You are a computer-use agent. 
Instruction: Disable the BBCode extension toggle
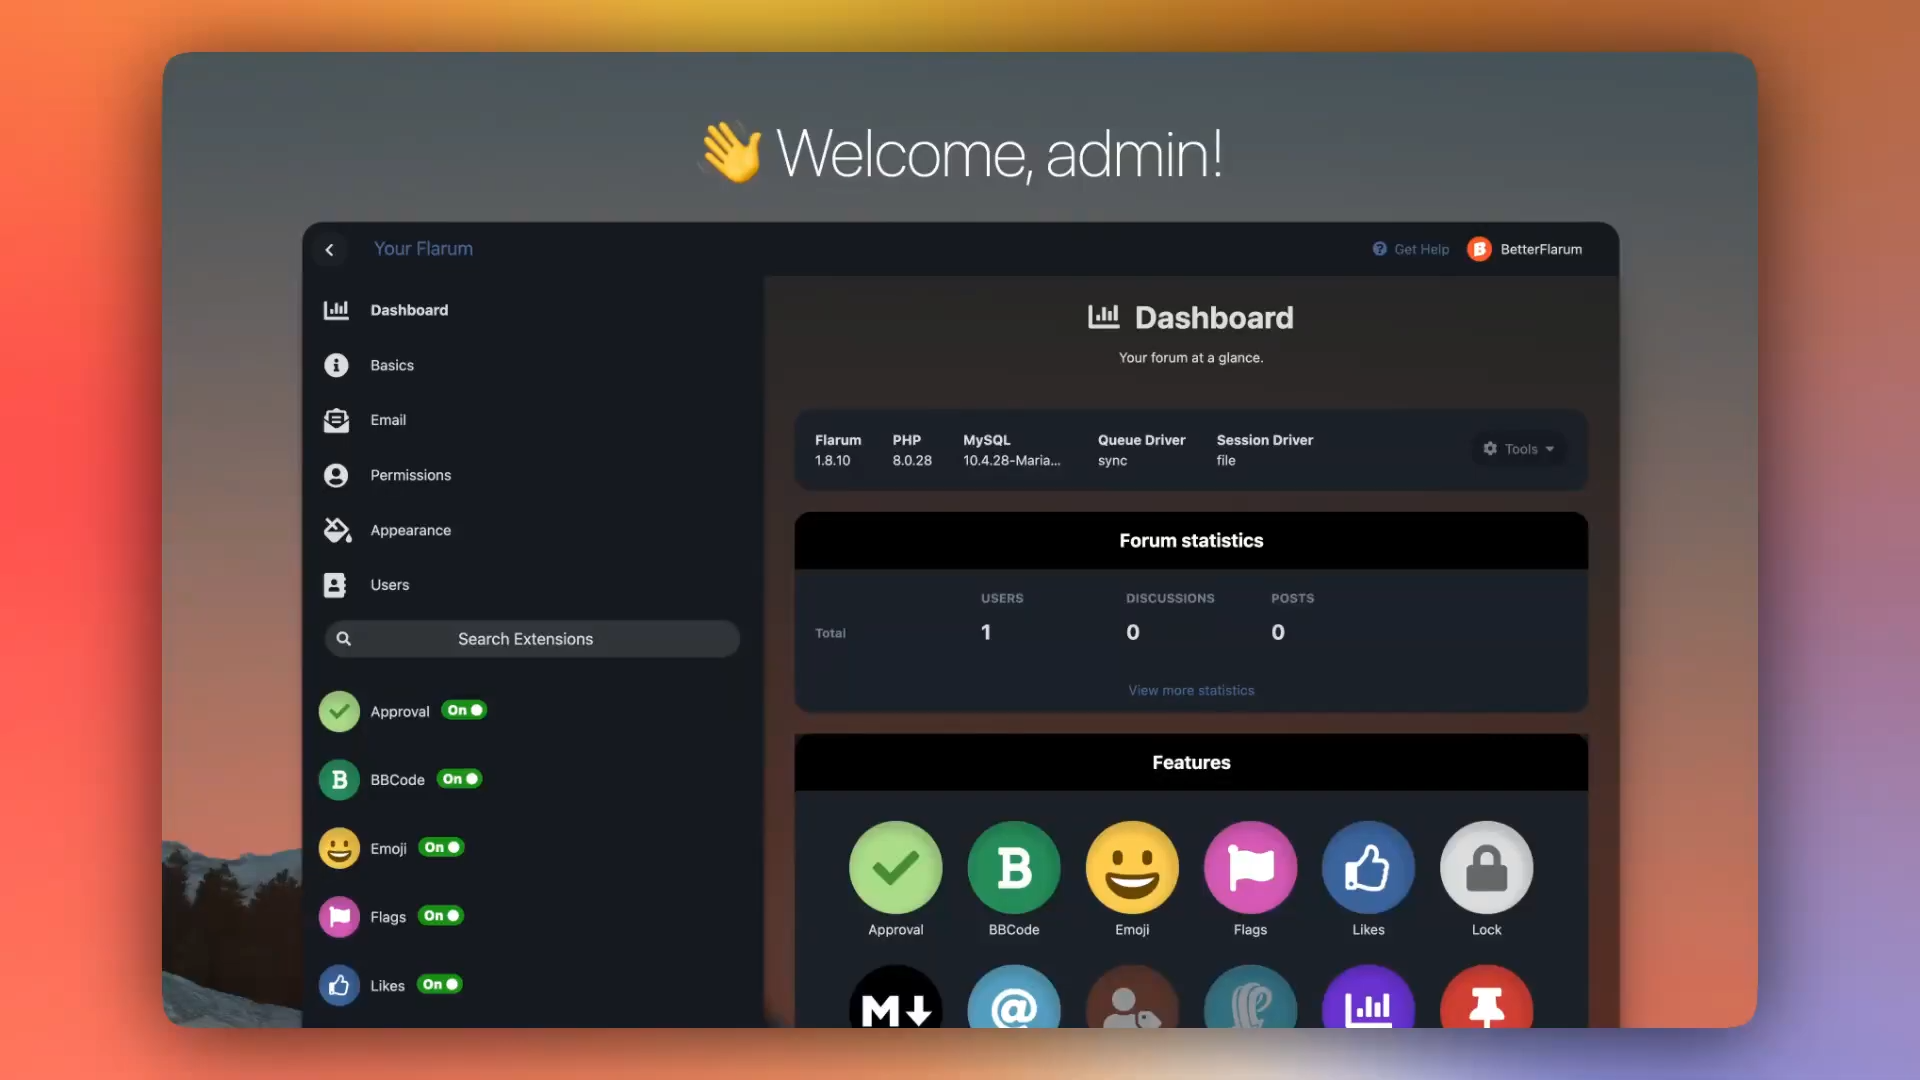click(460, 779)
